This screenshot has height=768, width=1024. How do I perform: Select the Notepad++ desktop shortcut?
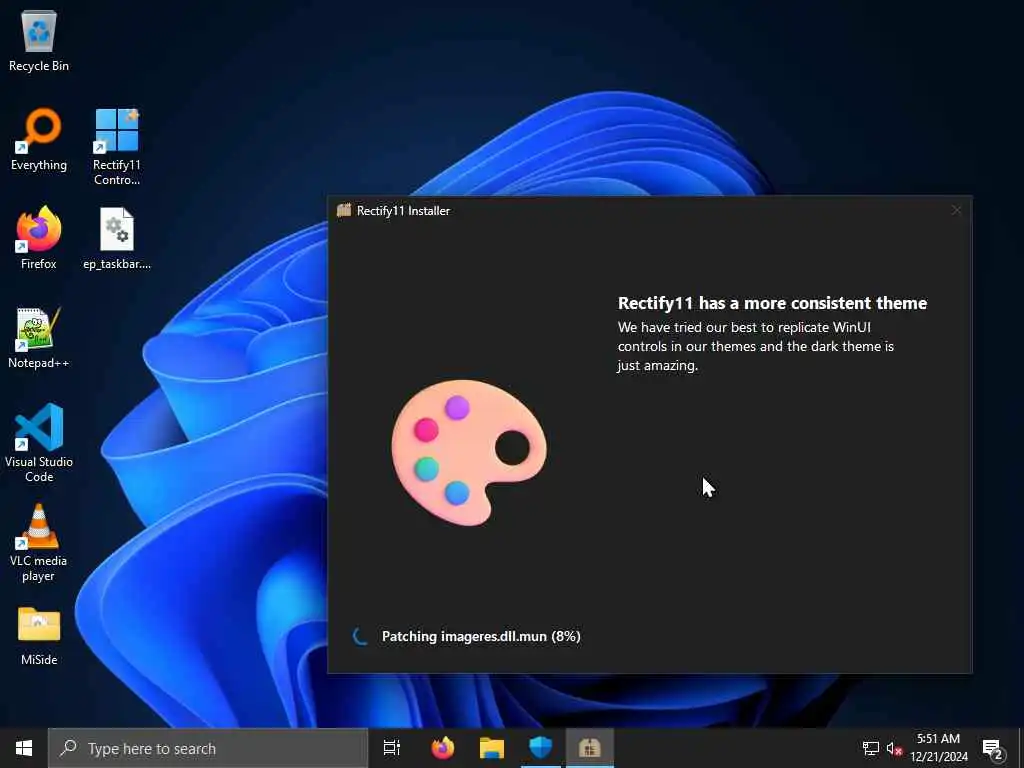coord(39,338)
